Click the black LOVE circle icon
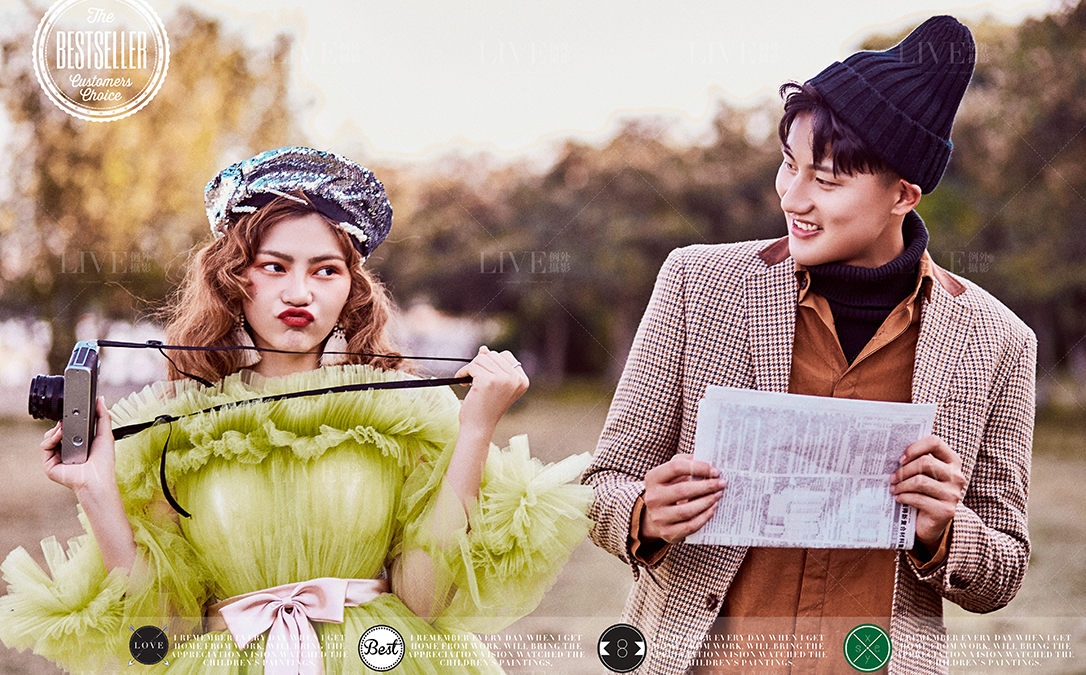 point(149,646)
